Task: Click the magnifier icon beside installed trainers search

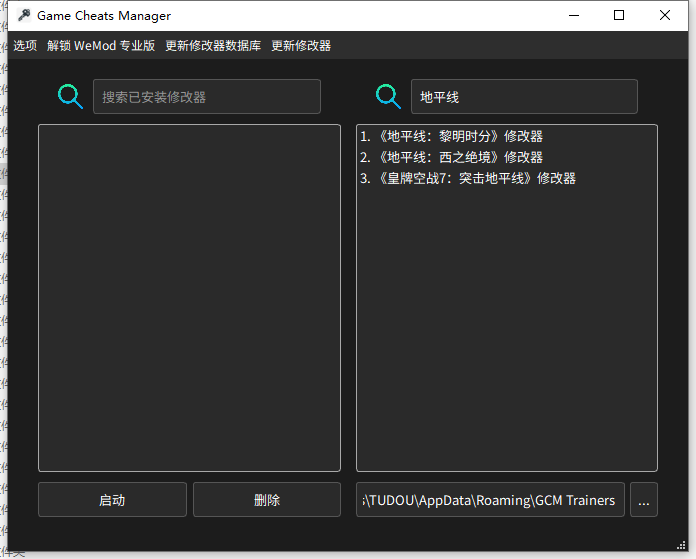Action: [x=70, y=97]
